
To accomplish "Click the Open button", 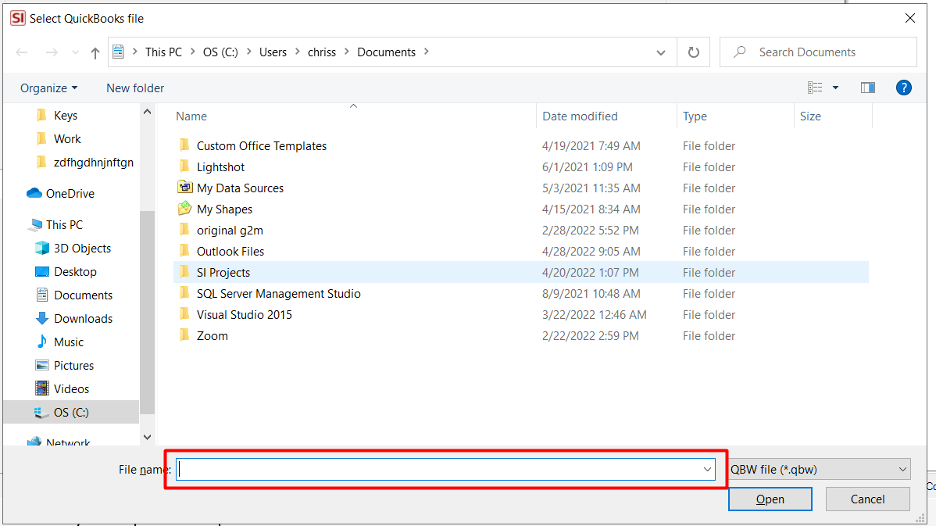I will tap(770, 499).
